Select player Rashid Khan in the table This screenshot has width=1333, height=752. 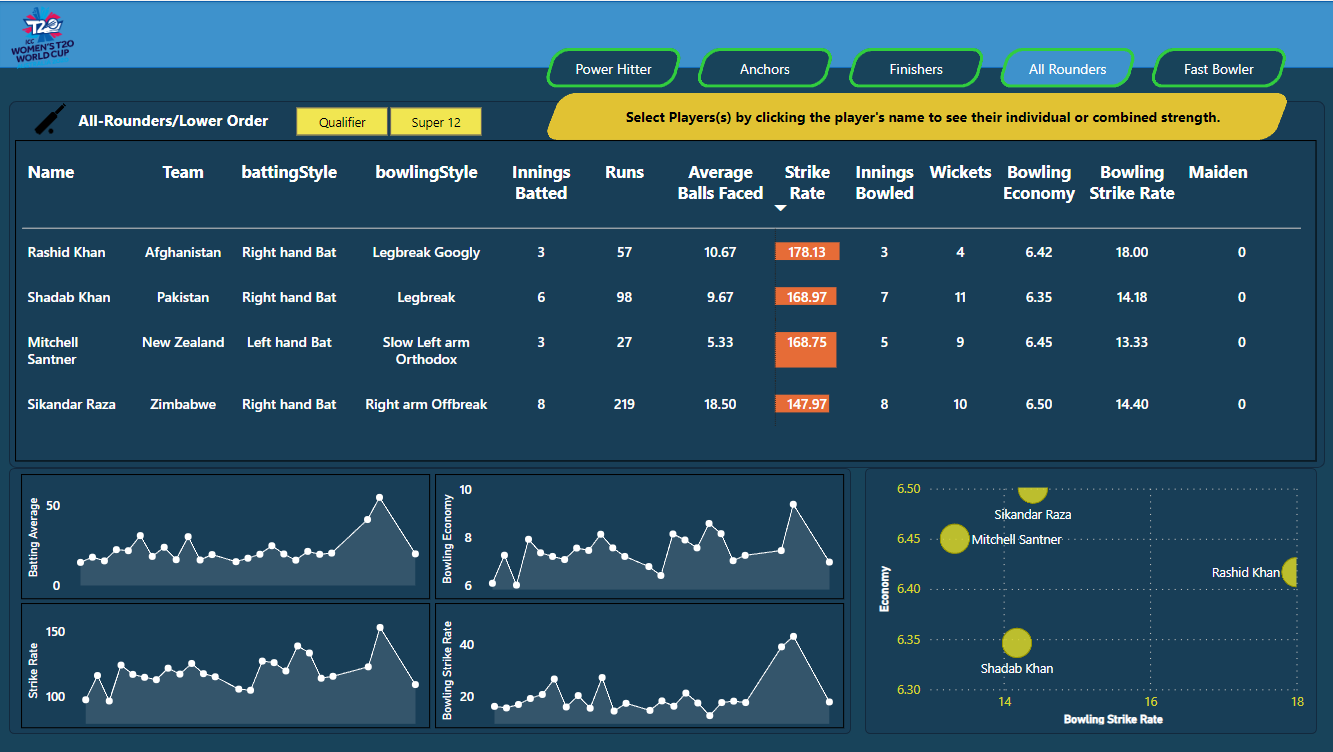67,252
